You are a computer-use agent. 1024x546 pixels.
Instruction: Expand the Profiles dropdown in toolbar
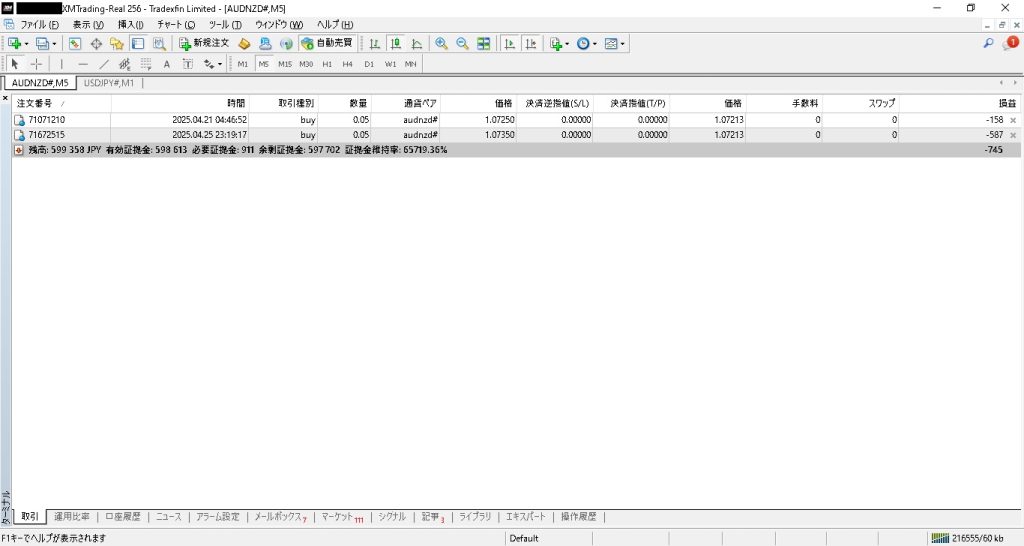[54, 44]
